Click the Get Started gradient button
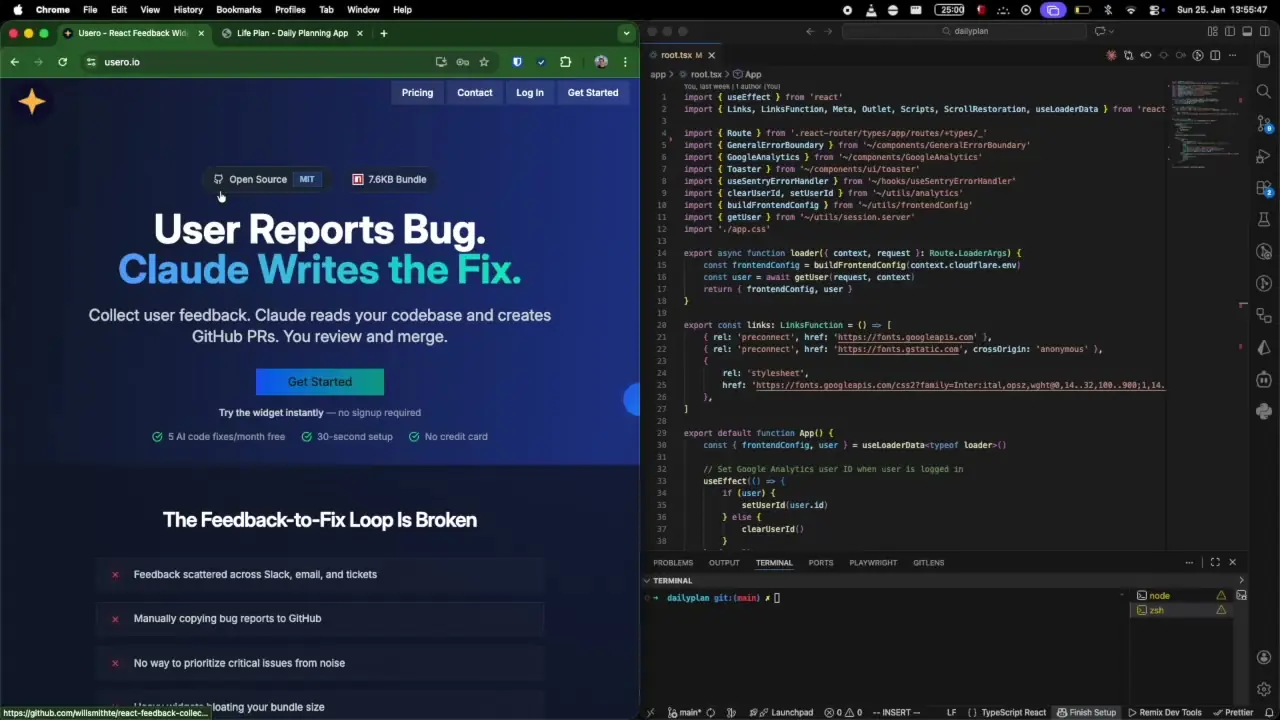Image resolution: width=1280 pixels, height=720 pixels. point(319,382)
